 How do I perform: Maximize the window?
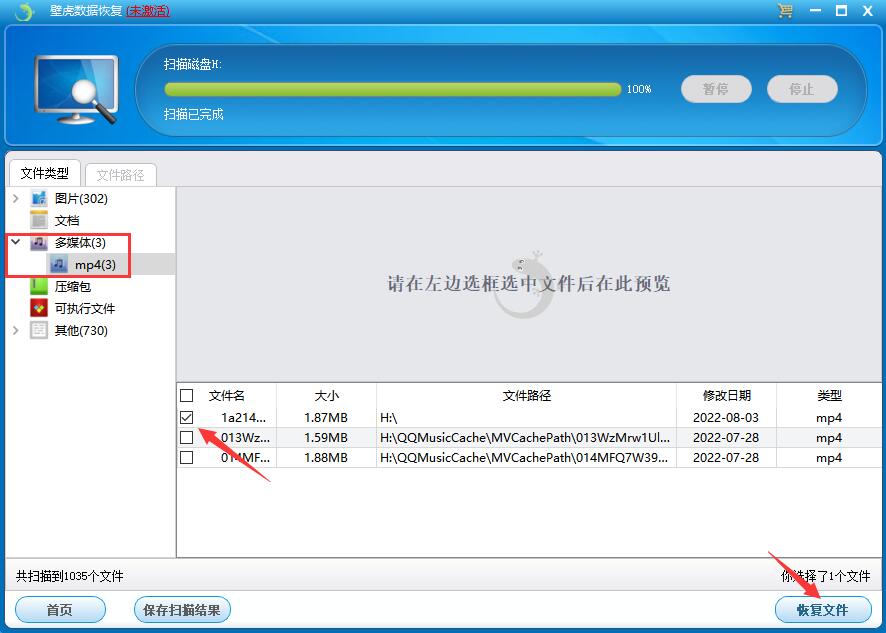click(x=841, y=11)
